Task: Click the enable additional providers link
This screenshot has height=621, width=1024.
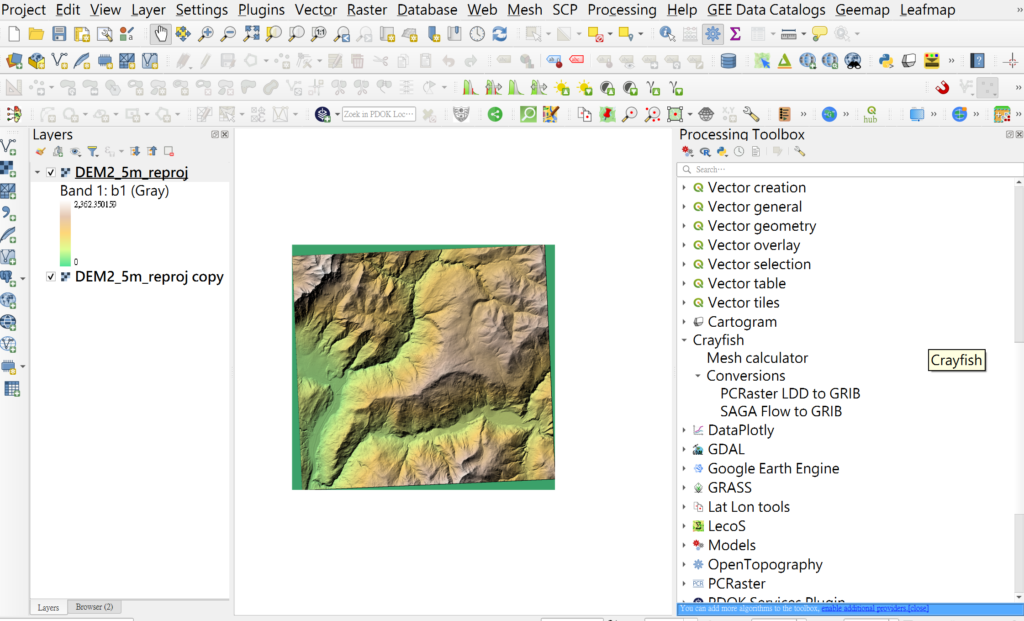Action: pyautogui.click(x=864, y=608)
